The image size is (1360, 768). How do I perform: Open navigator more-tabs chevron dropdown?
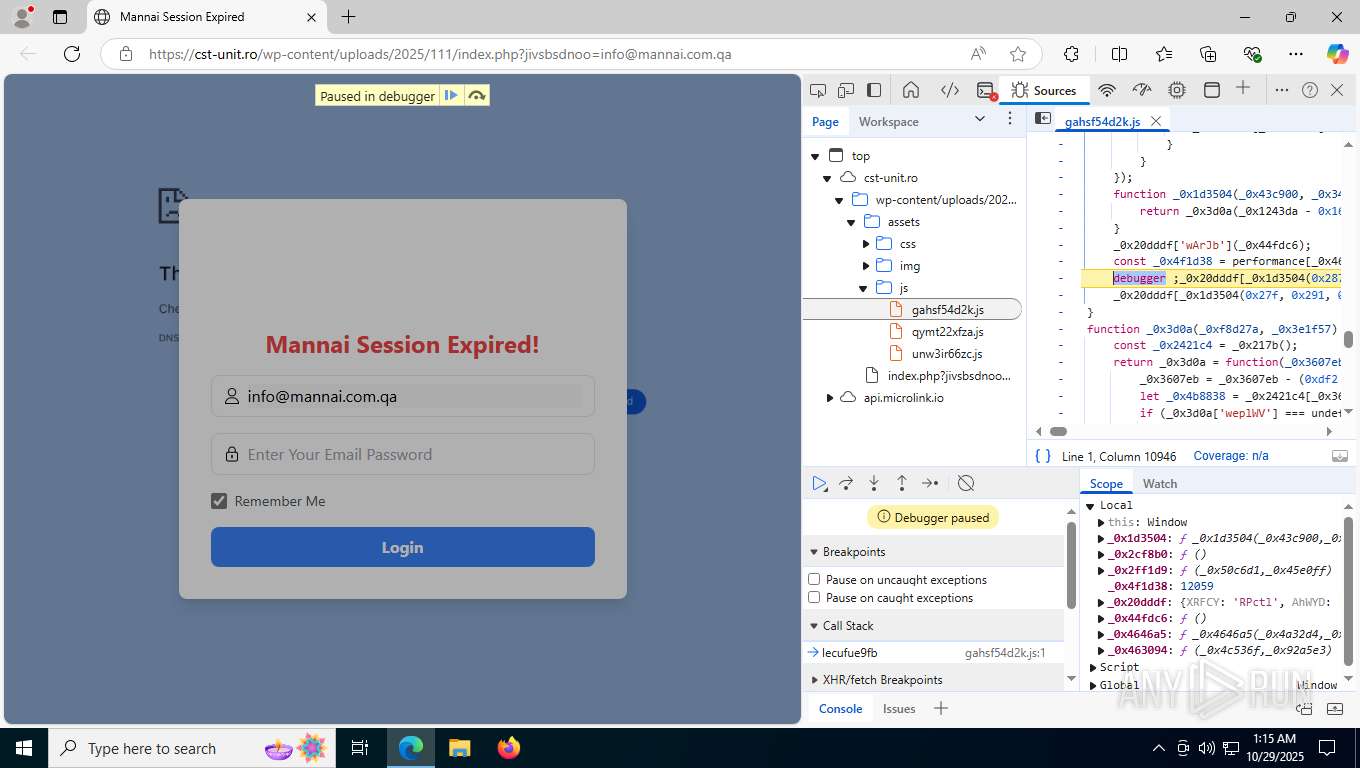[x=979, y=119]
